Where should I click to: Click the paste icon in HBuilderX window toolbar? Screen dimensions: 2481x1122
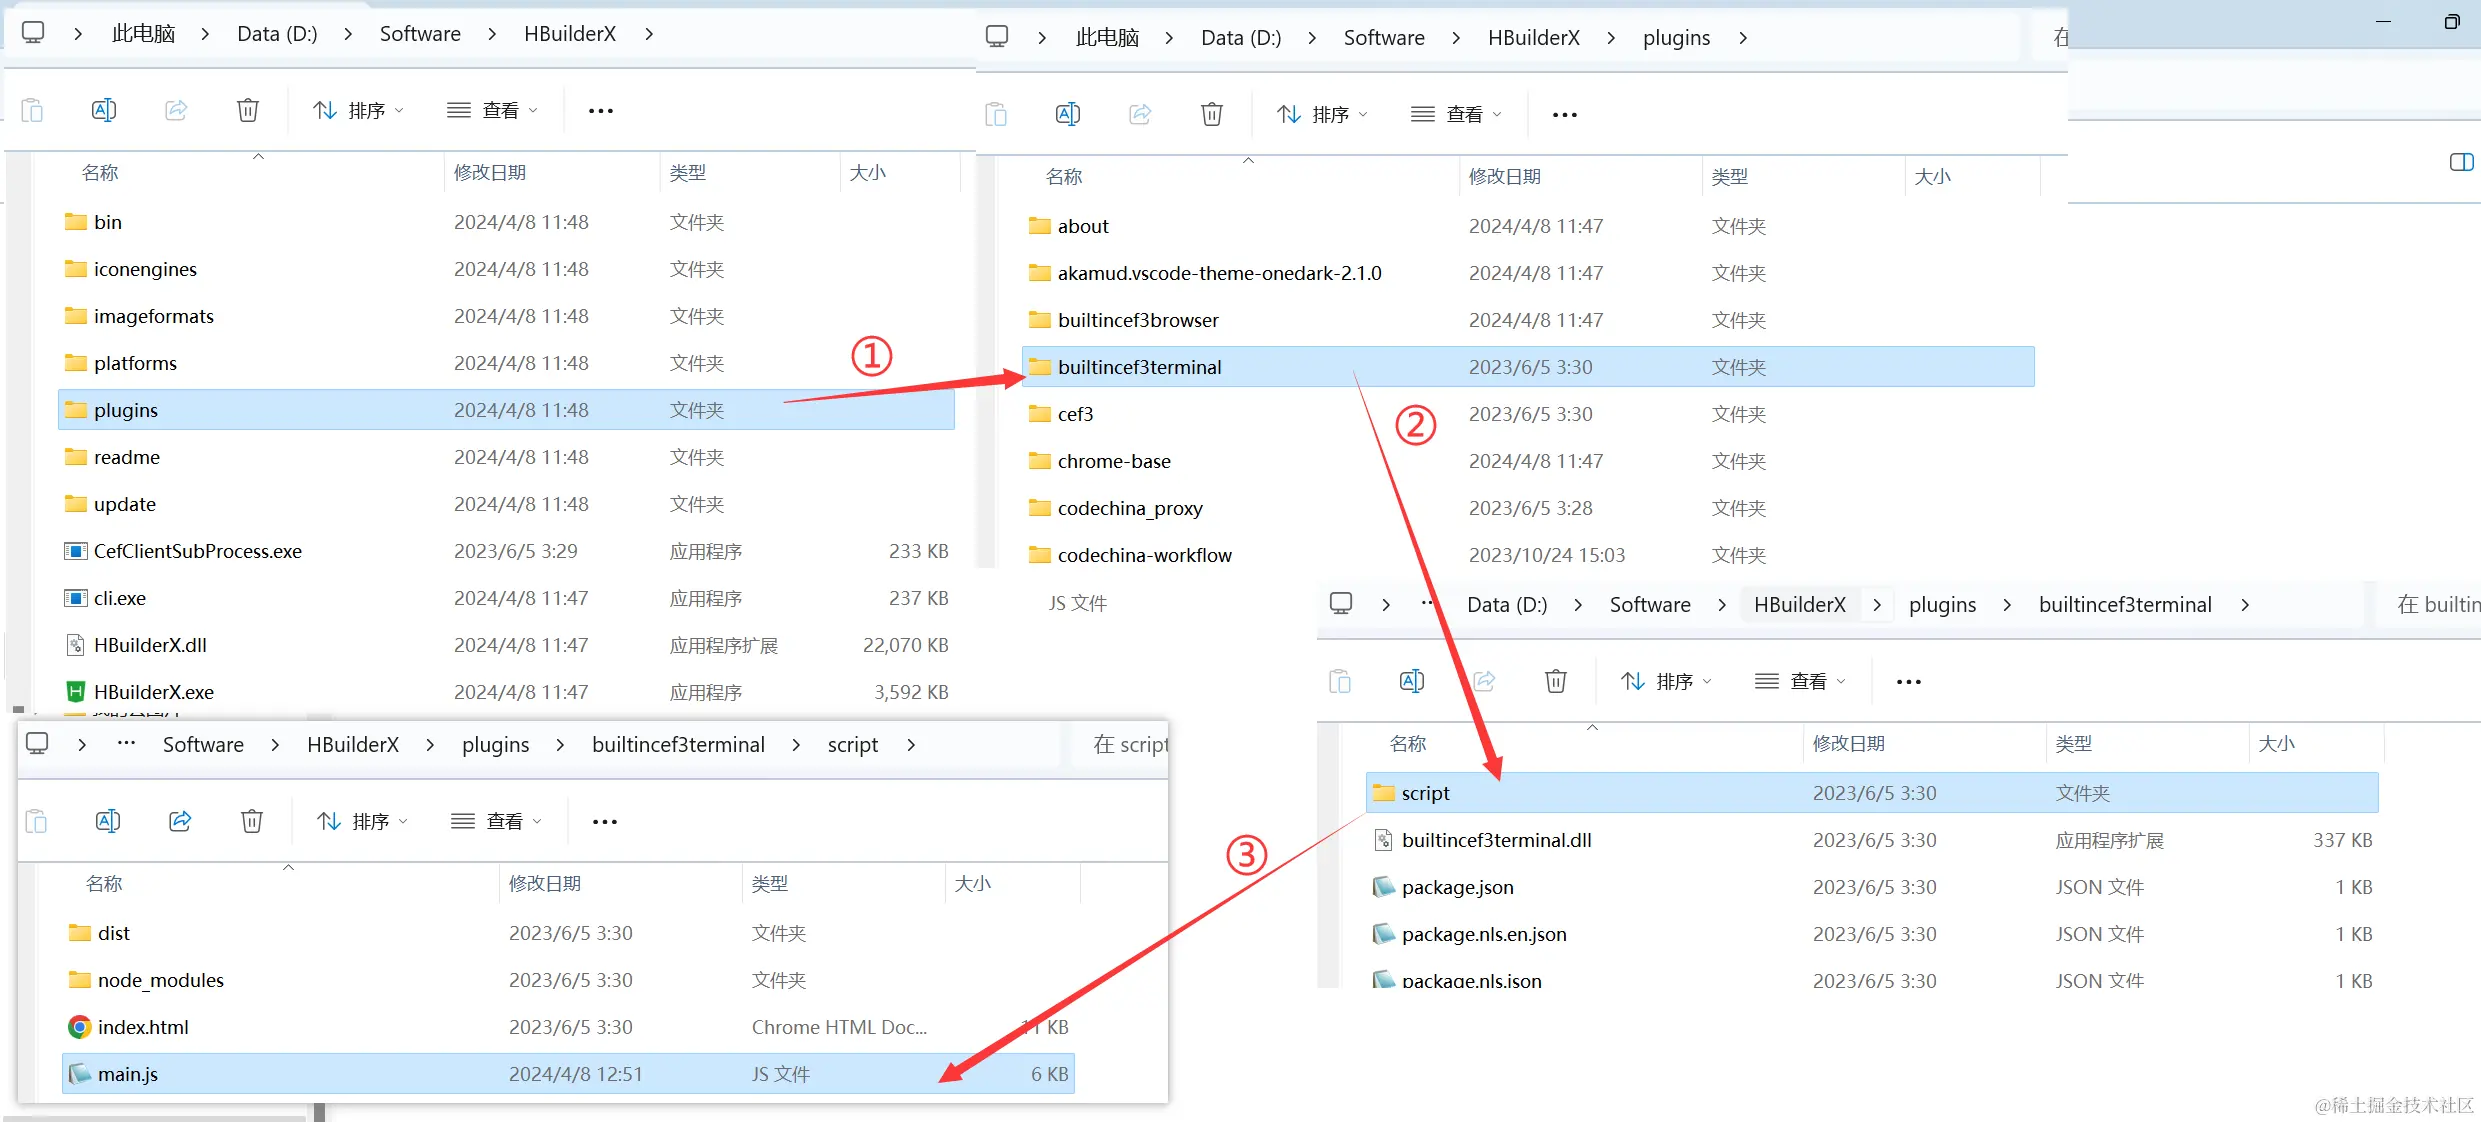(x=32, y=110)
